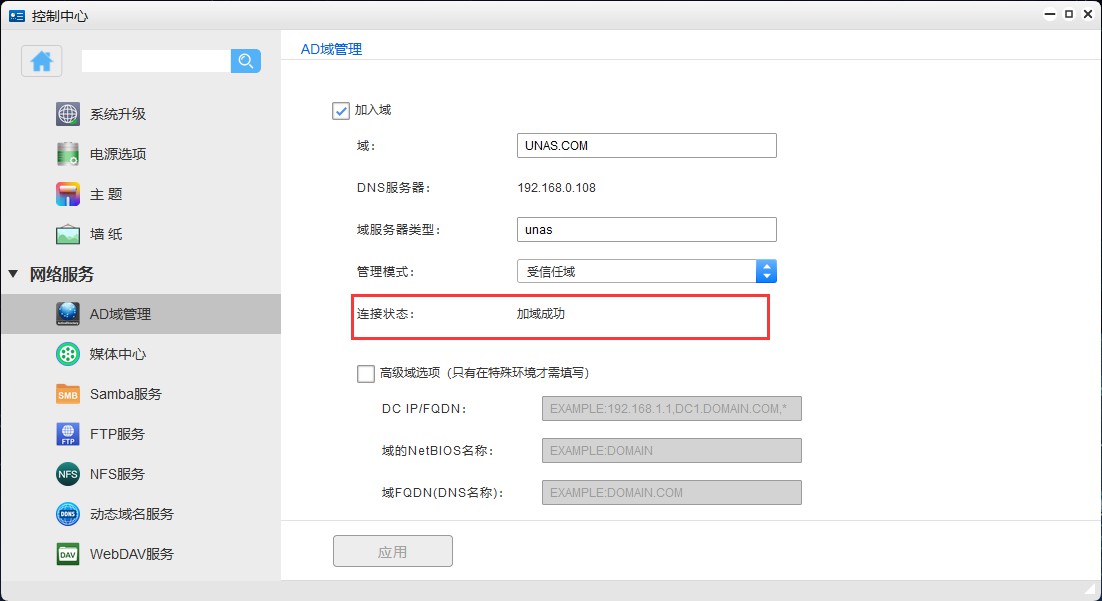Select the 主题 paint roller icon
The image size is (1102, 601).
(x=68, y=194)
